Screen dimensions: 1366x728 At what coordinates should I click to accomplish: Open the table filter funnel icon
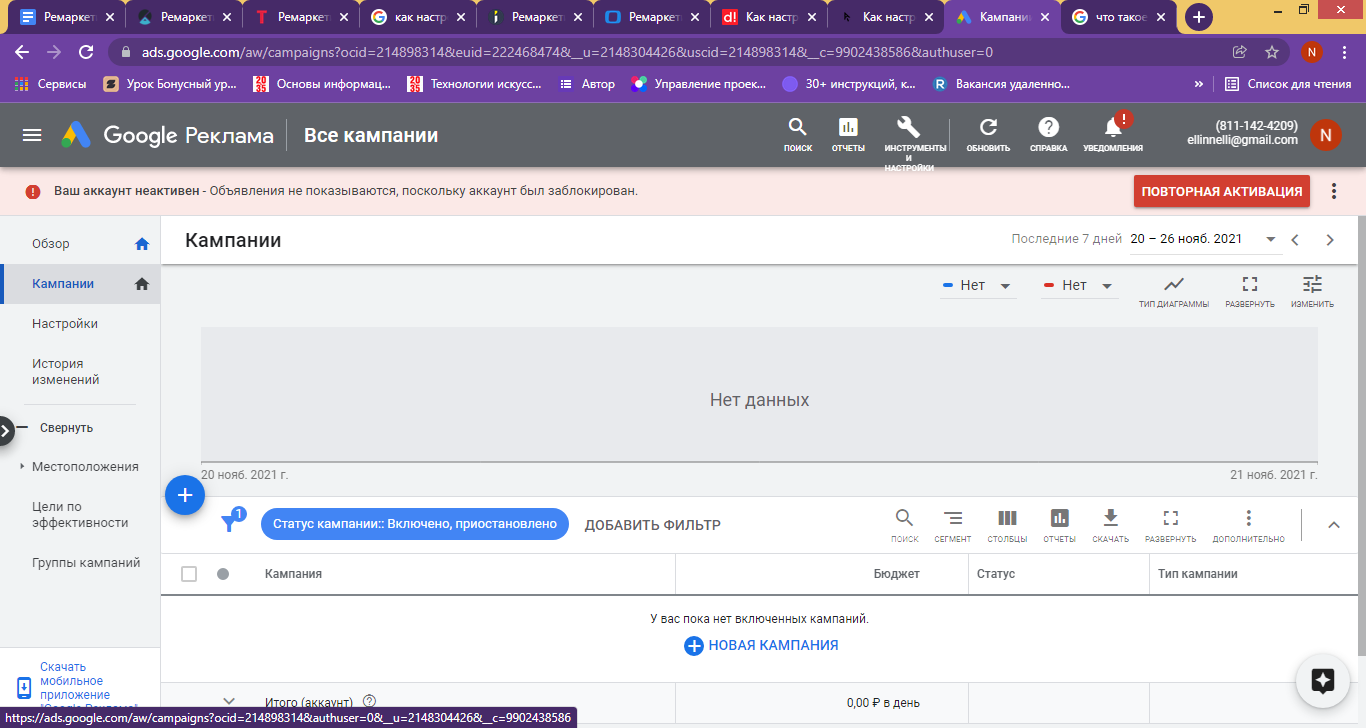pos(231,522)
